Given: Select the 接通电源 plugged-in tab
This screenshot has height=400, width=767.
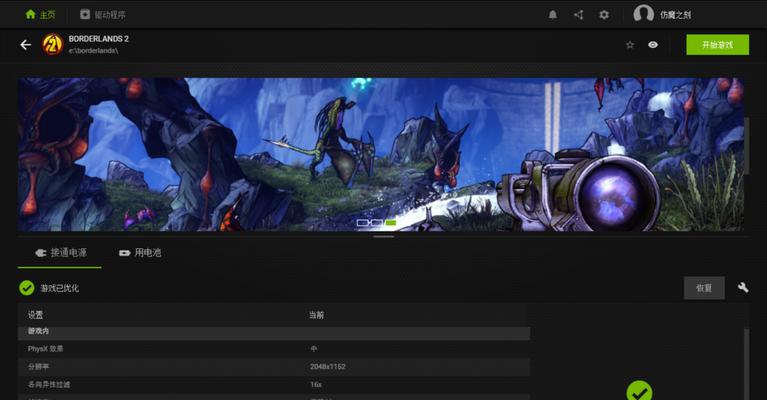Looking at the screenshot, I should click(x=60, y=253).
